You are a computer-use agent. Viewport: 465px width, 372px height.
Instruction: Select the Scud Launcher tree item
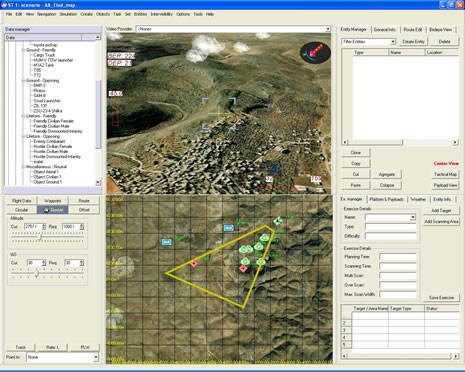click(x=47, y=101)
